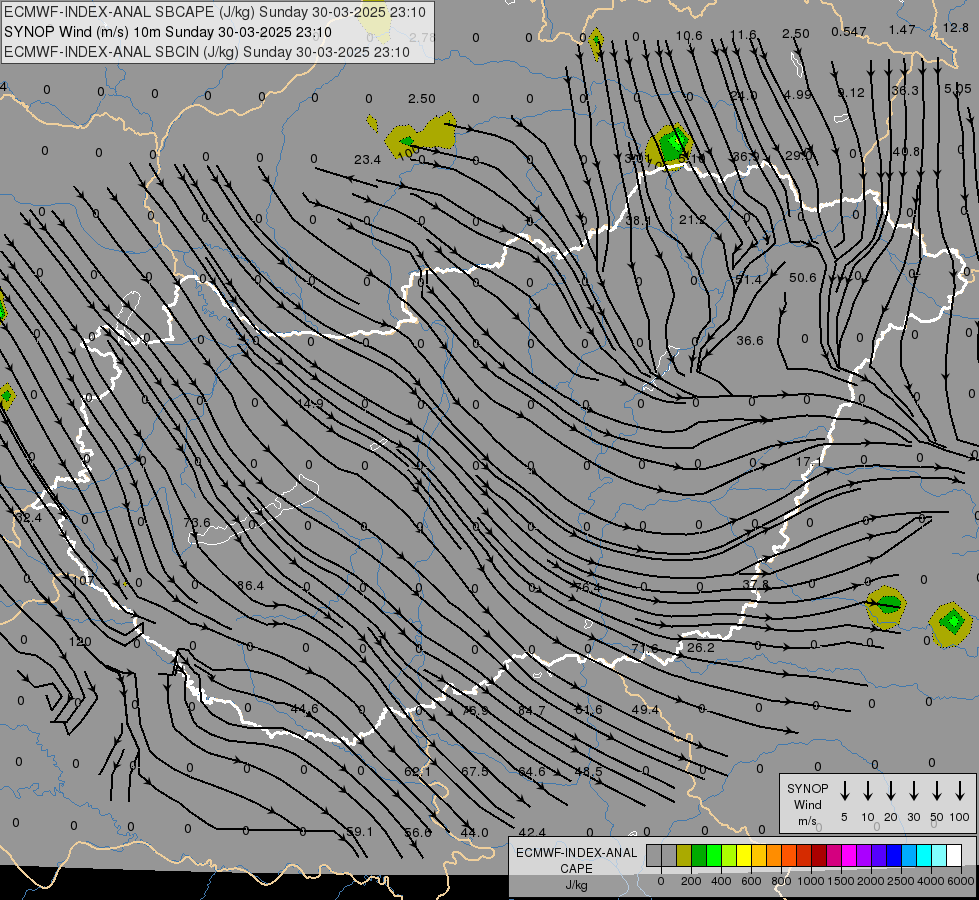Click the map value '59.1'
The width and height of the screenshot is (979, 900).
tap(359, 832)
